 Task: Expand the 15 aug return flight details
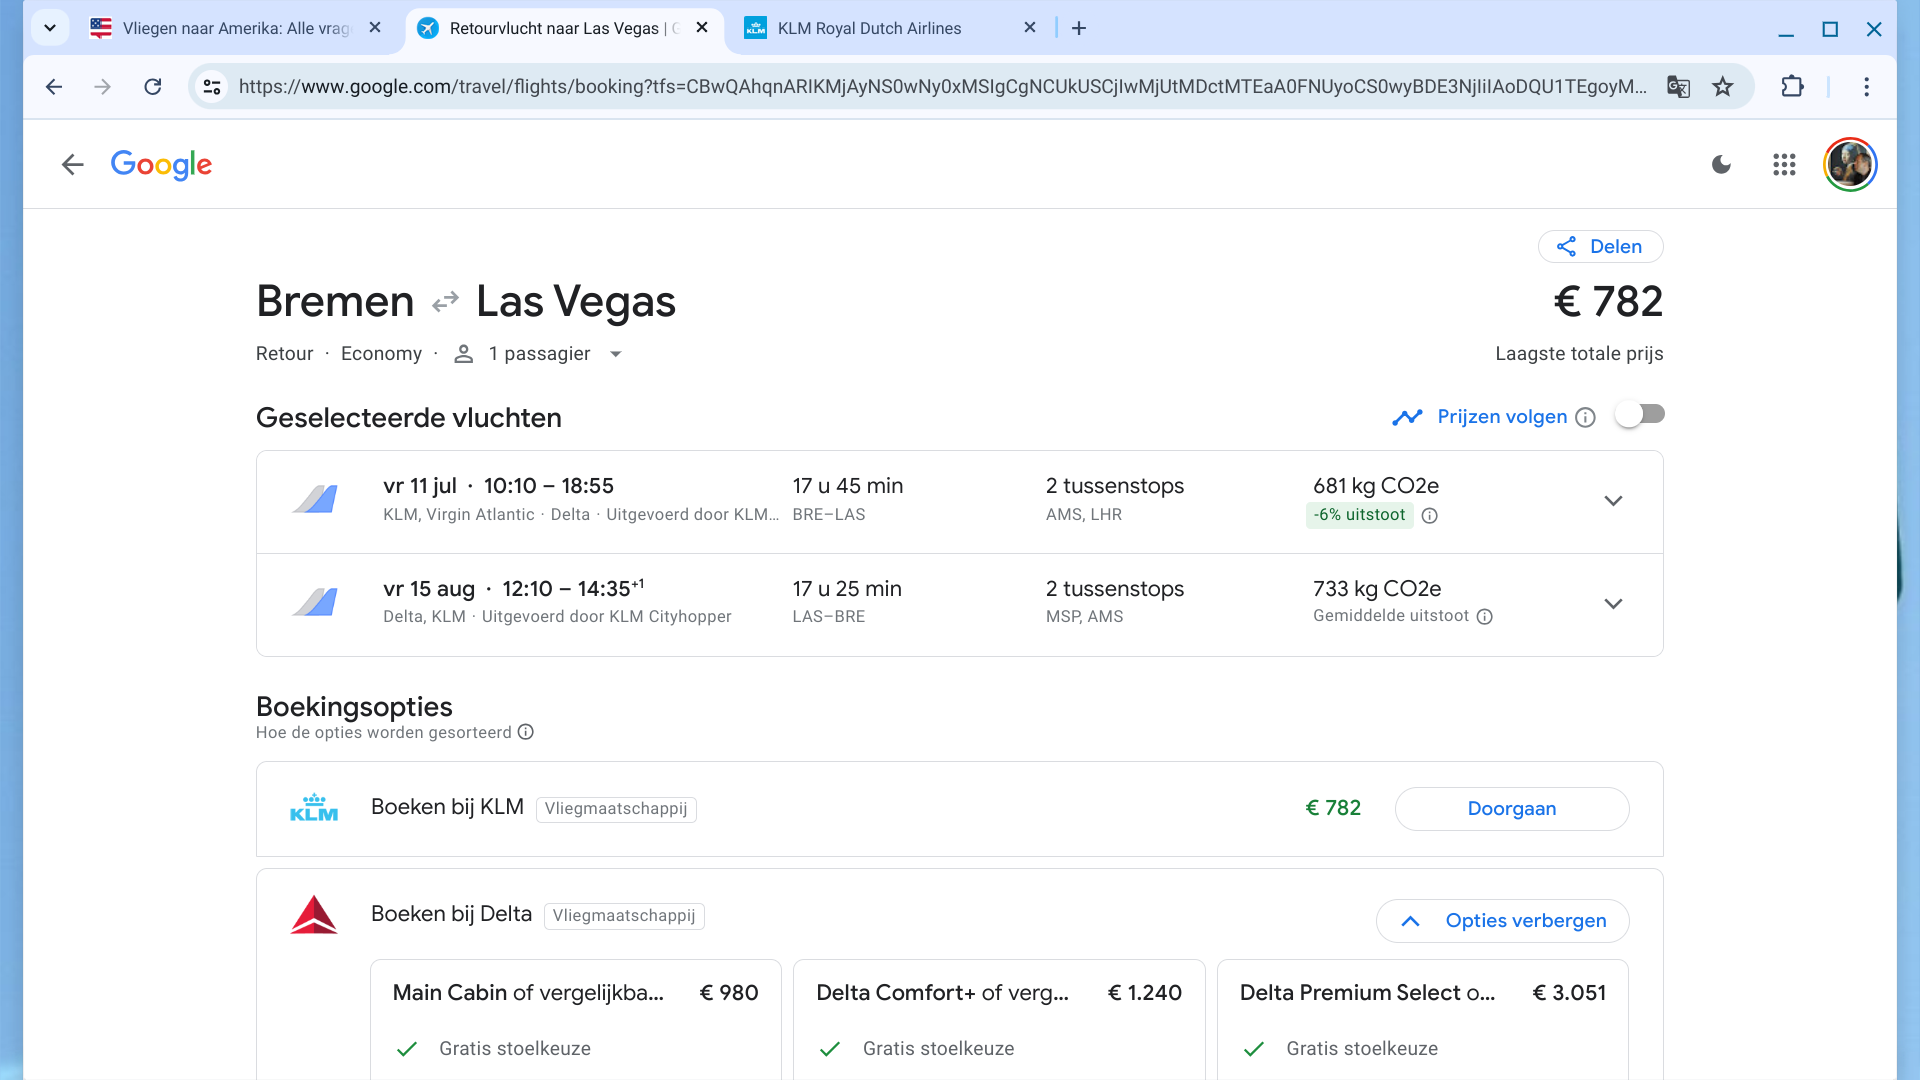1613,604
